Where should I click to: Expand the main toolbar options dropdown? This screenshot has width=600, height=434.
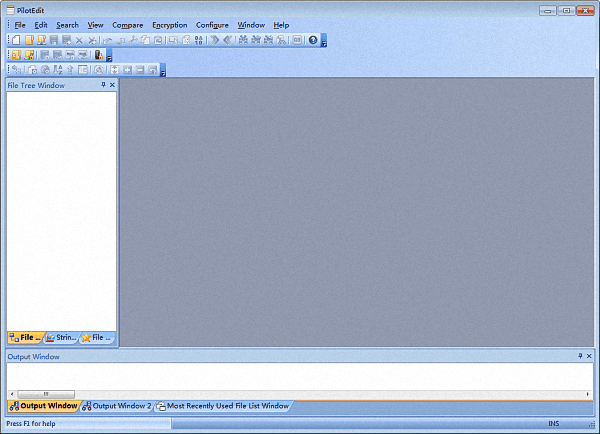coord(324,42)
